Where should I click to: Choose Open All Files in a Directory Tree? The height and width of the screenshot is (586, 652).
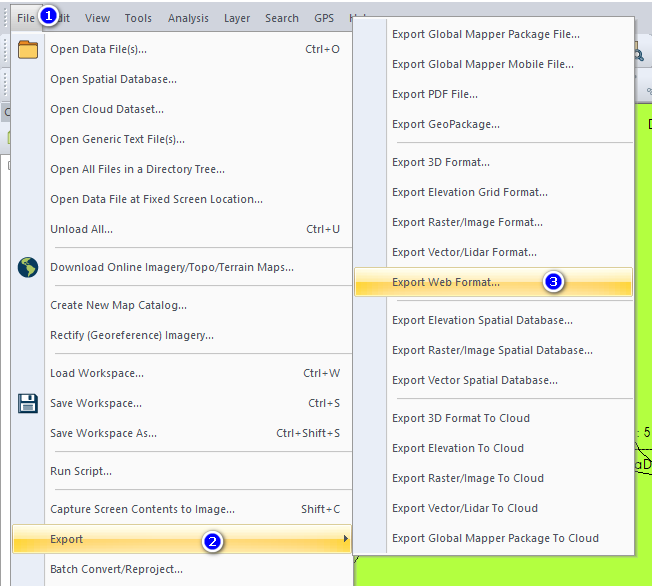182,169
